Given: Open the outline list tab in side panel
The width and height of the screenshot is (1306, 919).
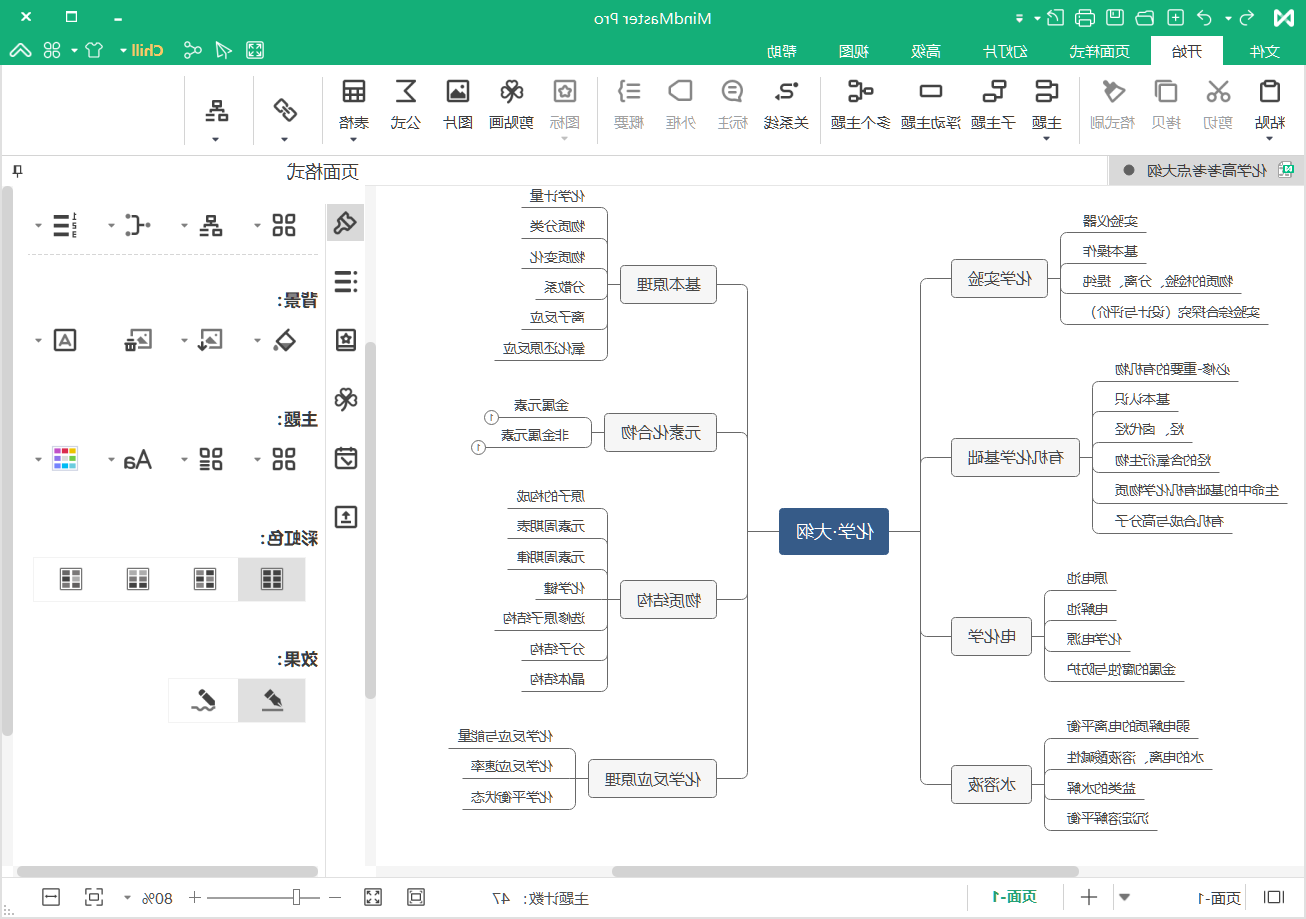Looking at the screenshot, I should [346, 282].
